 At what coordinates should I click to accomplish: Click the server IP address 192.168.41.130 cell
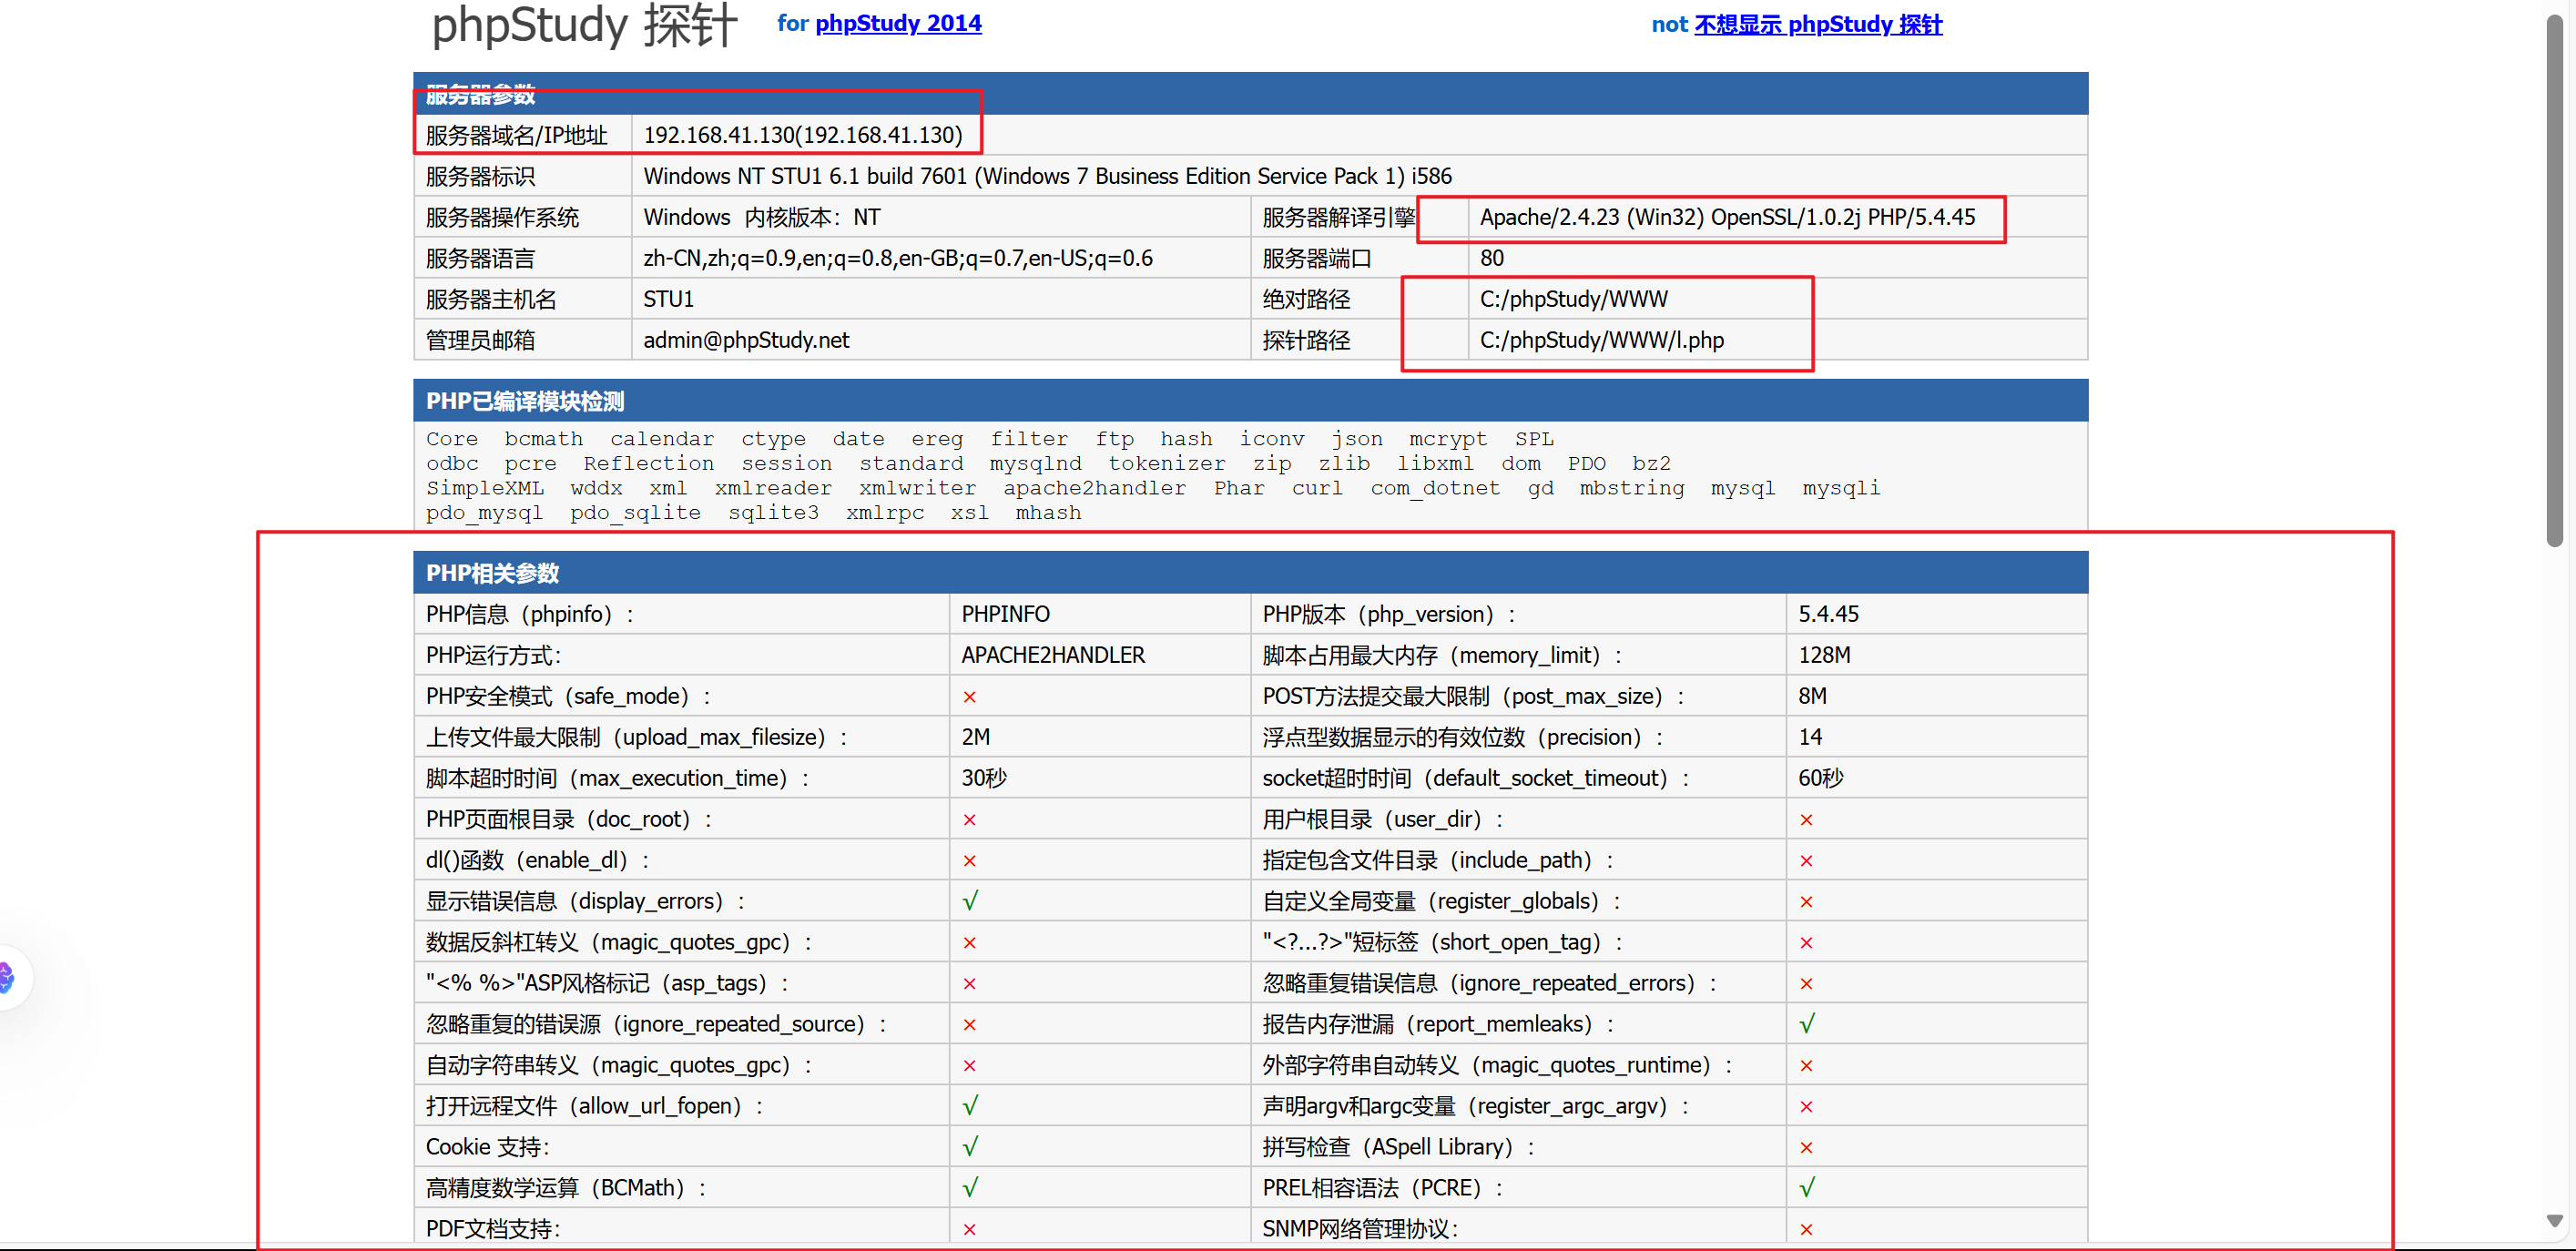pyautogui.click(x=802, y=135)
